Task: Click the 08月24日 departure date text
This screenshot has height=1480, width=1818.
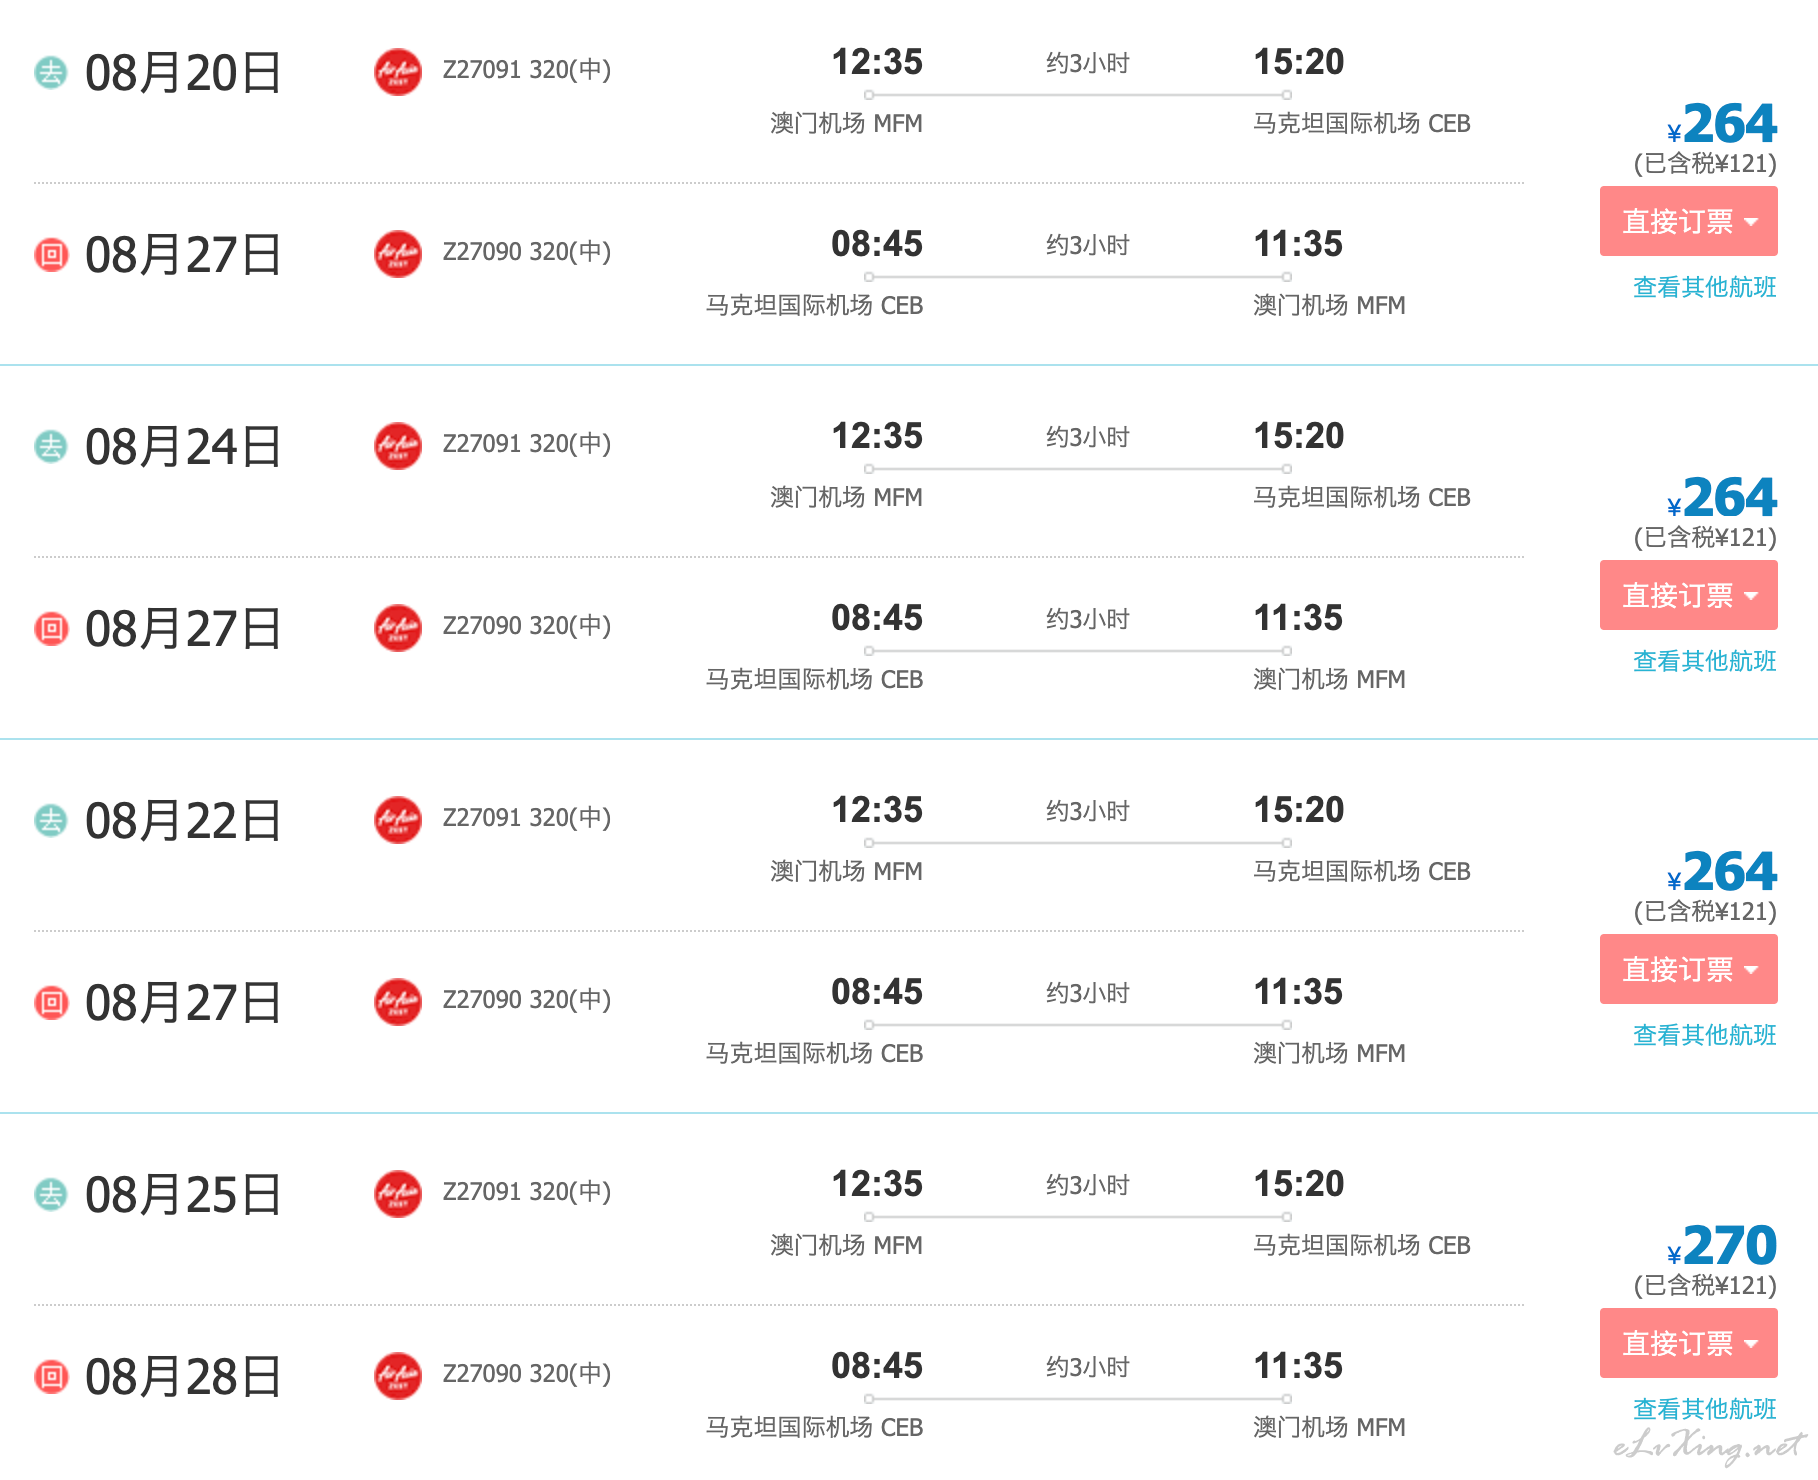Action: click(183, 446)
